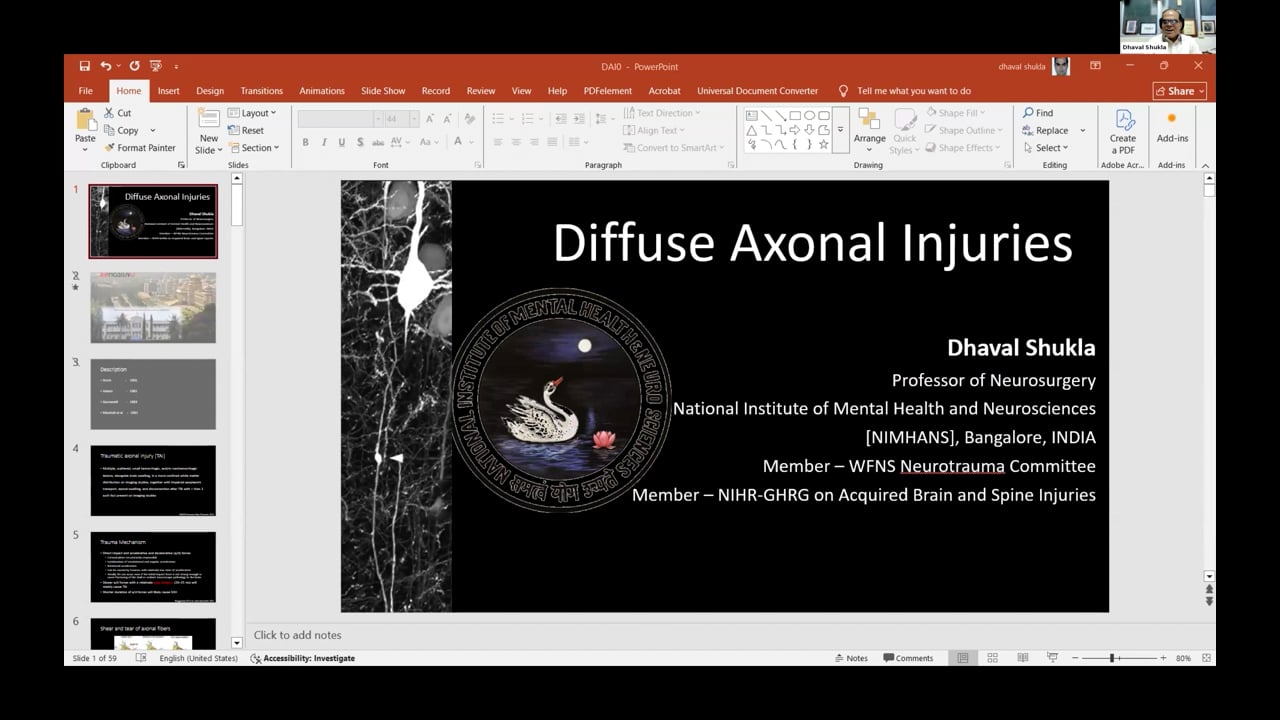Open Add-ins
This screenshot has height=720, width=1280.
(1172, 127)
